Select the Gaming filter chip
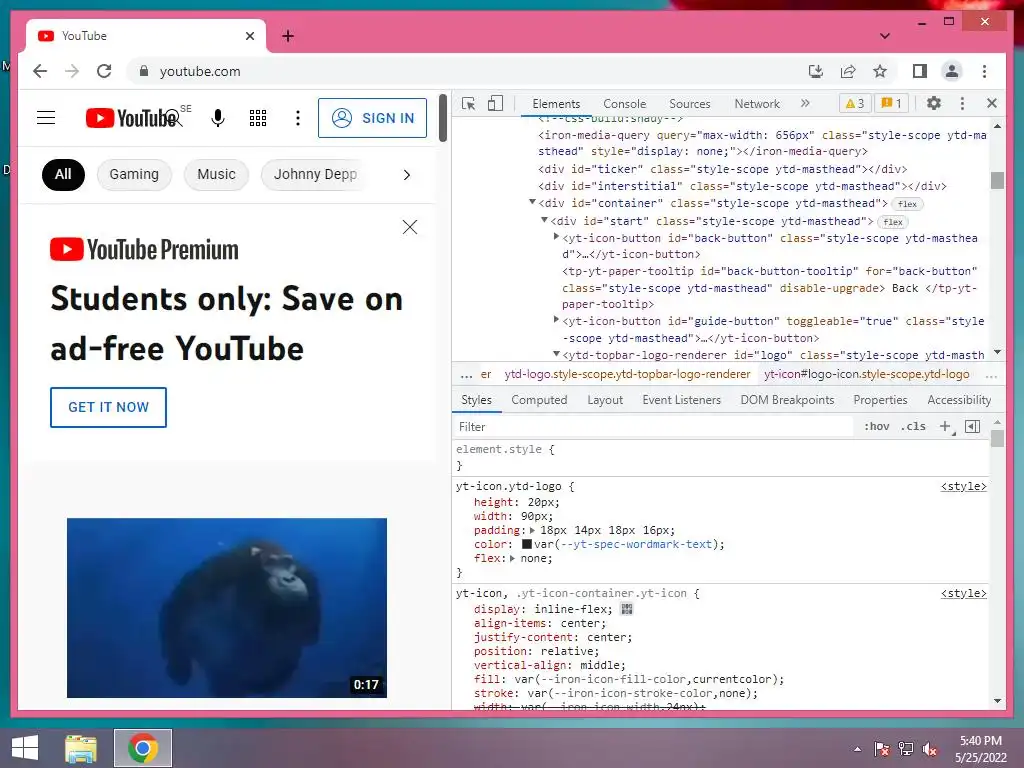 click(134, 174)
